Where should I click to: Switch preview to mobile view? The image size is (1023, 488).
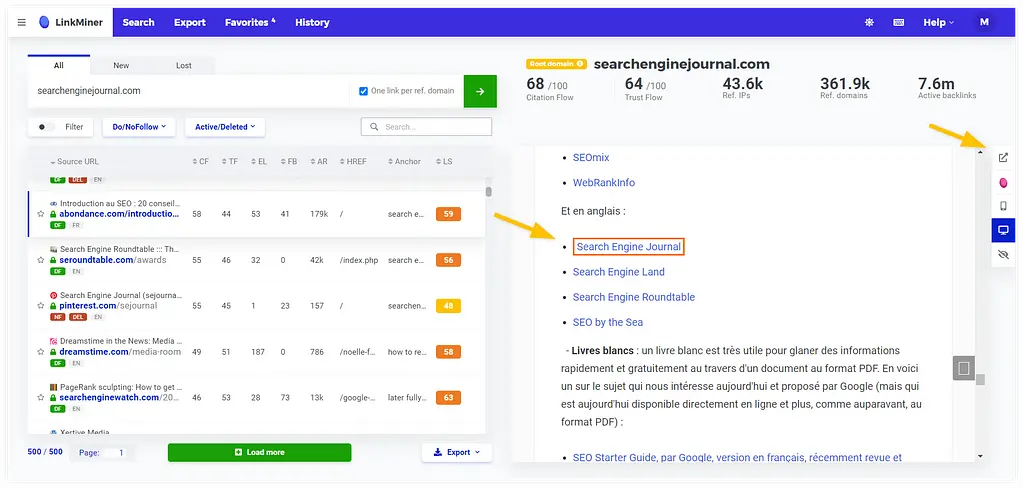[x=1003, y=206]
